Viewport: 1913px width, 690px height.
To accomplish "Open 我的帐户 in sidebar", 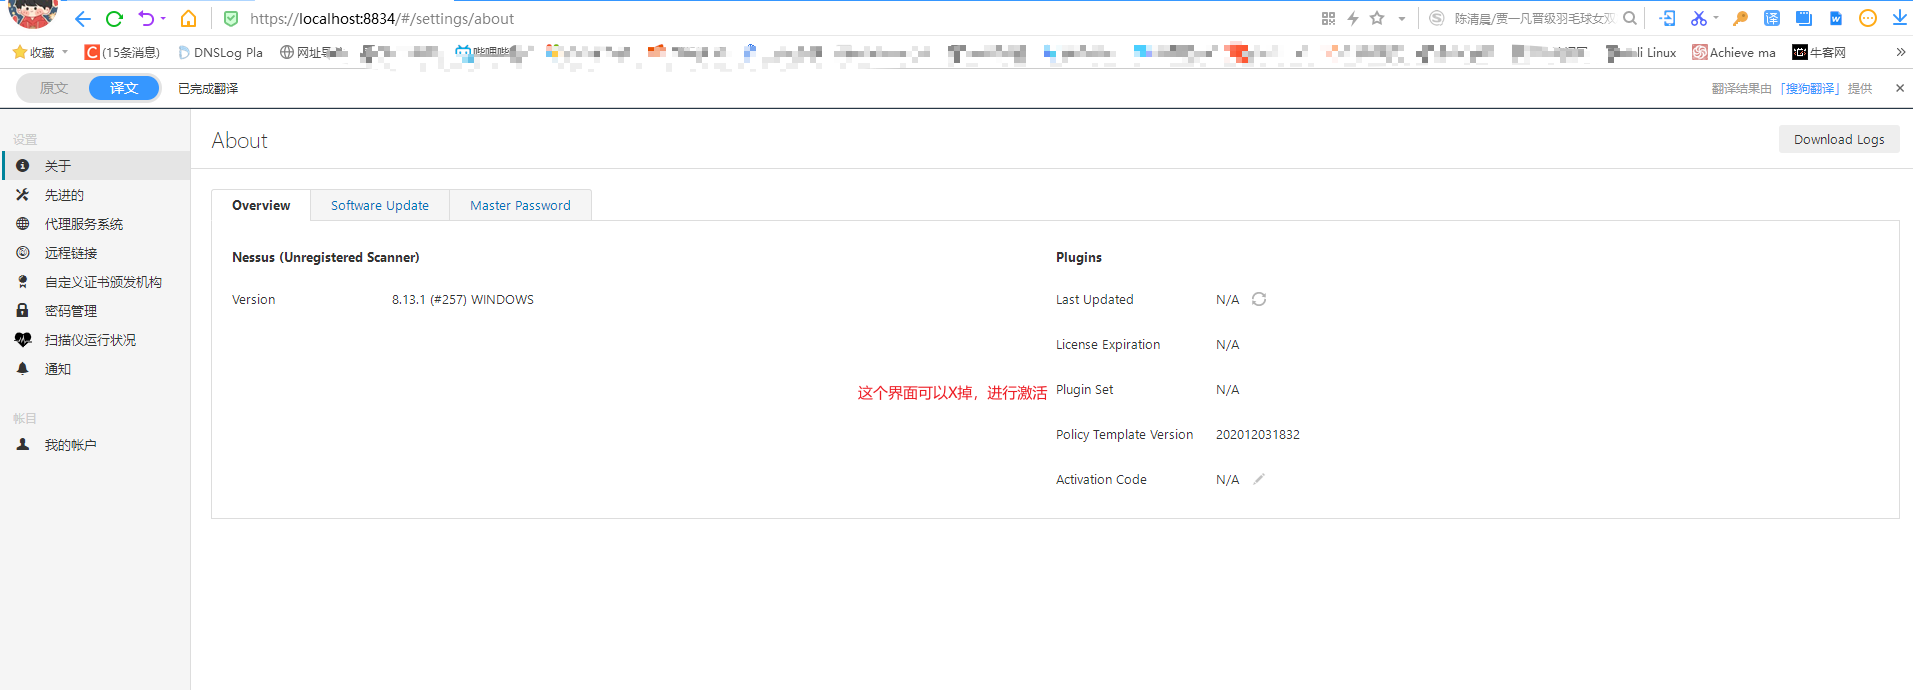I will point(95,445).
